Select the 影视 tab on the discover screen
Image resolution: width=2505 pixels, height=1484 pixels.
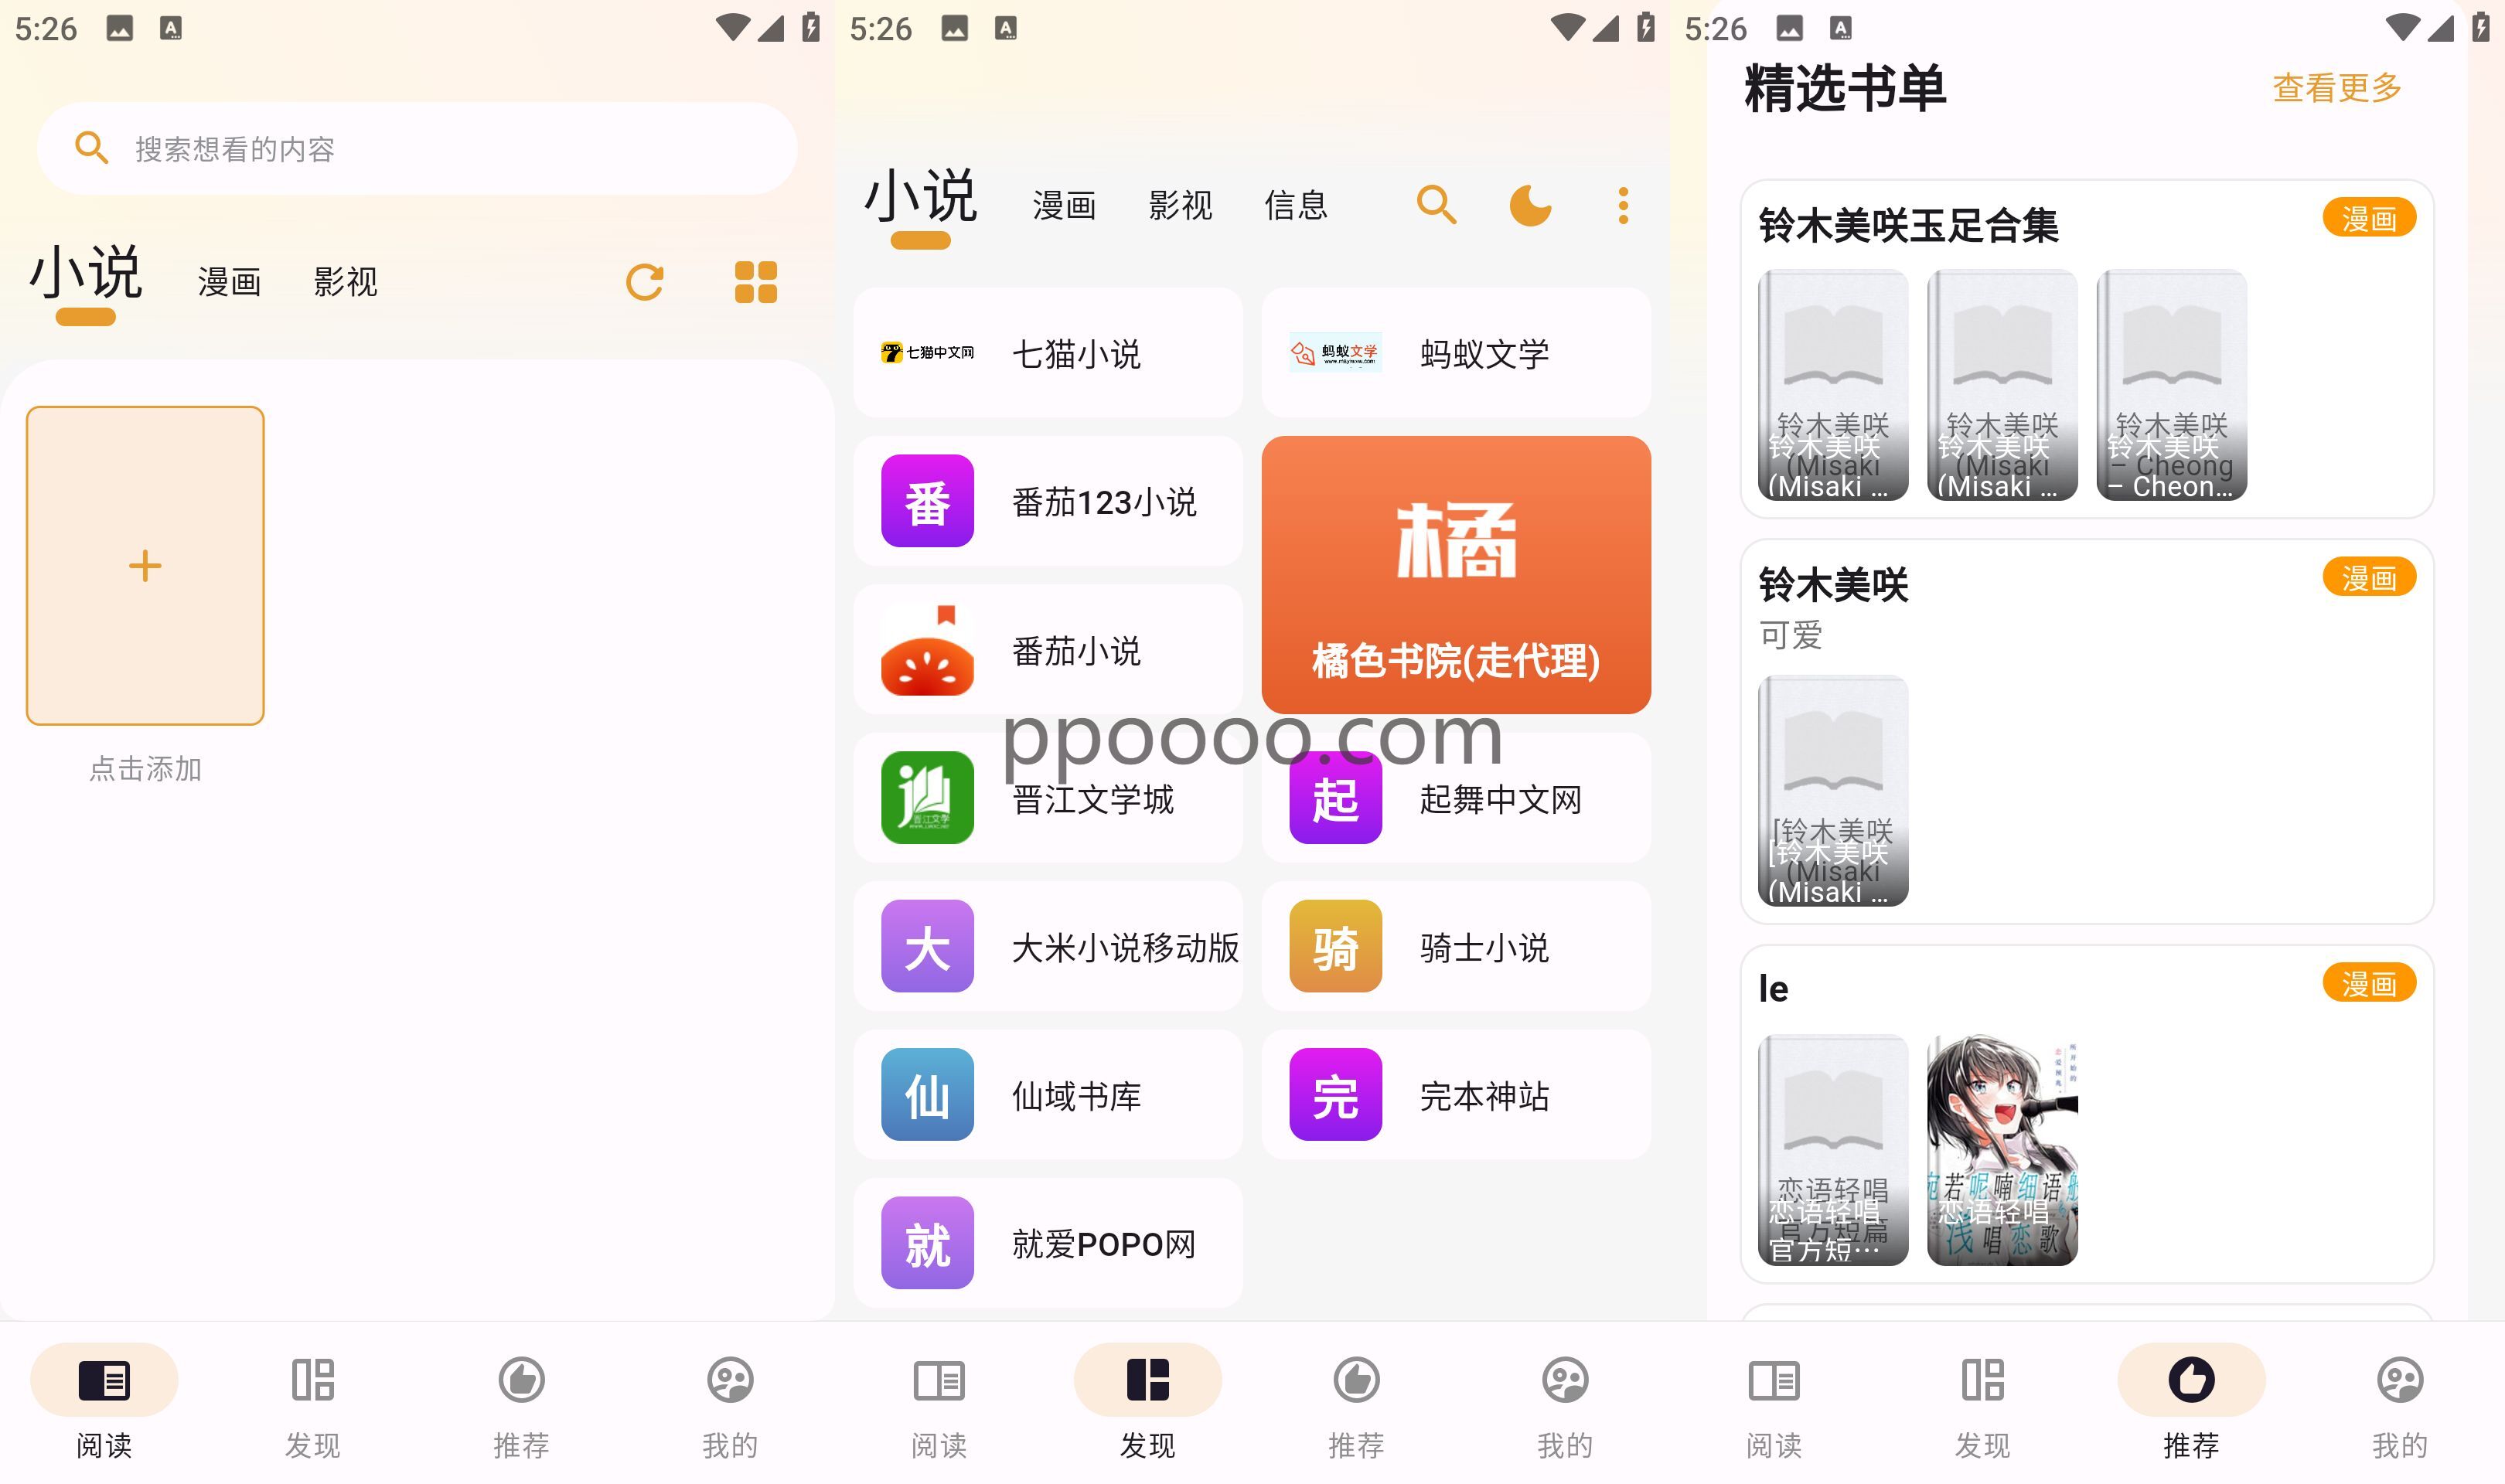1180,206
